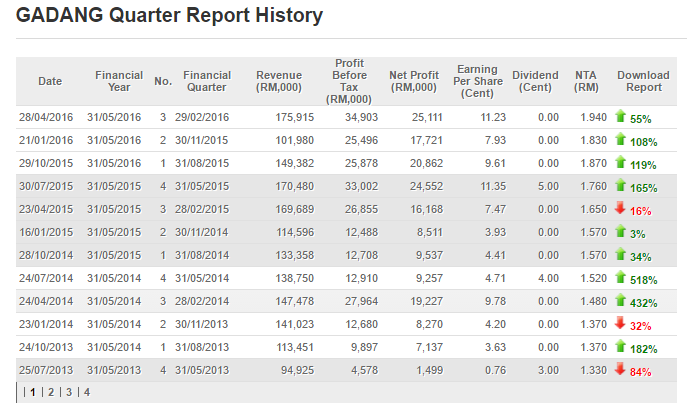Screen dimensions: 687x407
Task: Open 165% download report link
Action: pyautogui.click(x=644, y=188)
